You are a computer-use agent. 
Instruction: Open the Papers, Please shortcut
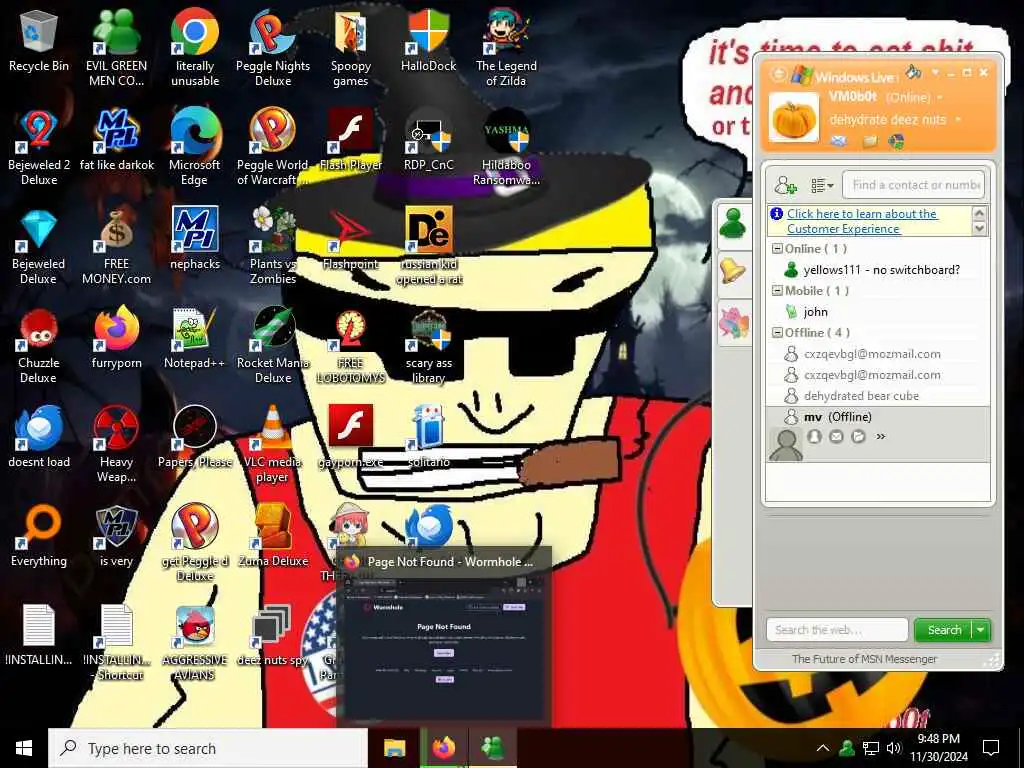[x=195, y=437]
